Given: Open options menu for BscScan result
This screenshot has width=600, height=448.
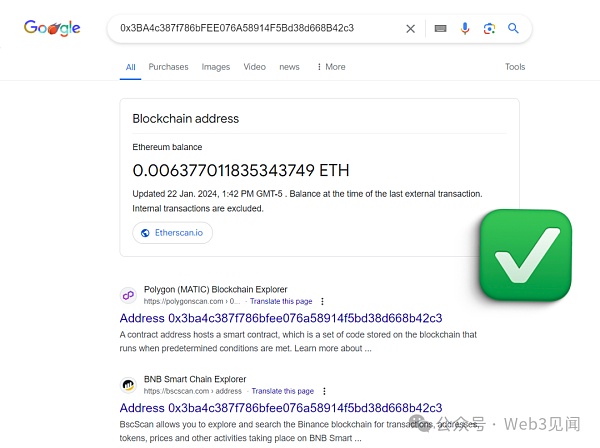Looking at the screenshot, I should click(x=324, y=391).
